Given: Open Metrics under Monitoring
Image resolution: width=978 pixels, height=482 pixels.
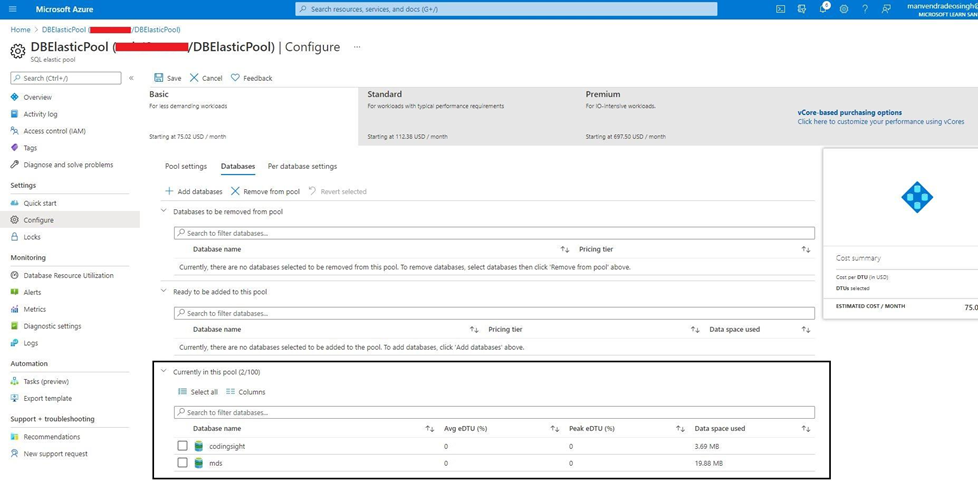Looking at the screenshot, I should (x=34, y=309).
